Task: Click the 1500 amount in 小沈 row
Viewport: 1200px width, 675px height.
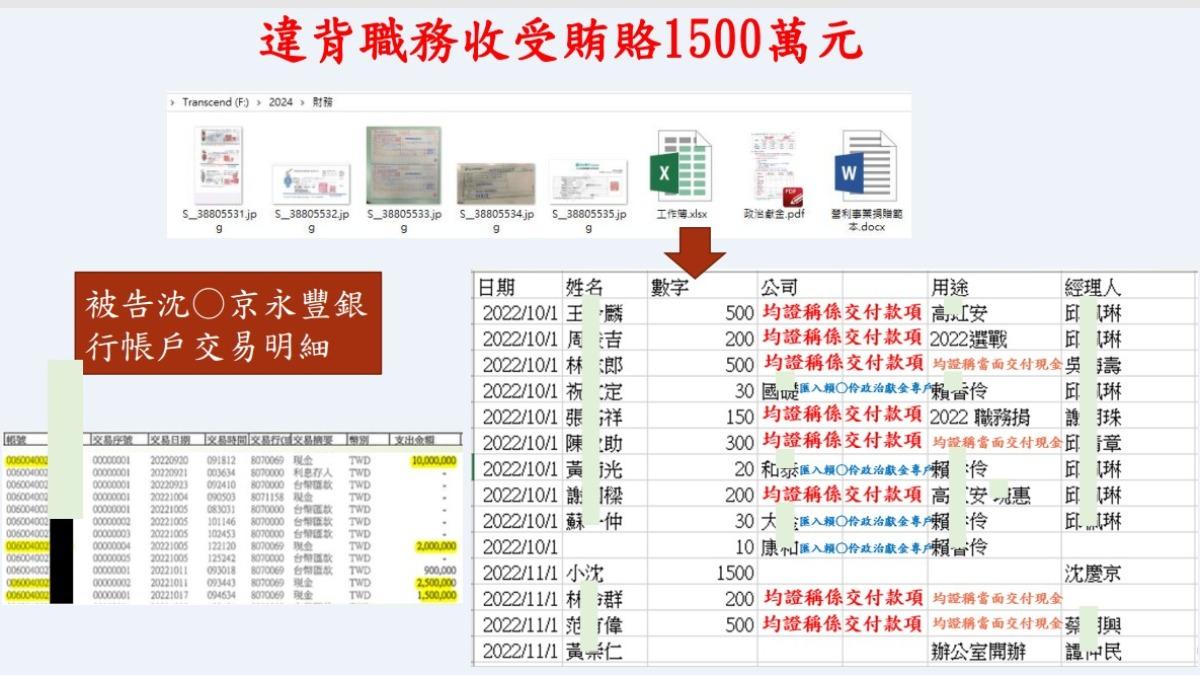Action: (x=735, y=573)
